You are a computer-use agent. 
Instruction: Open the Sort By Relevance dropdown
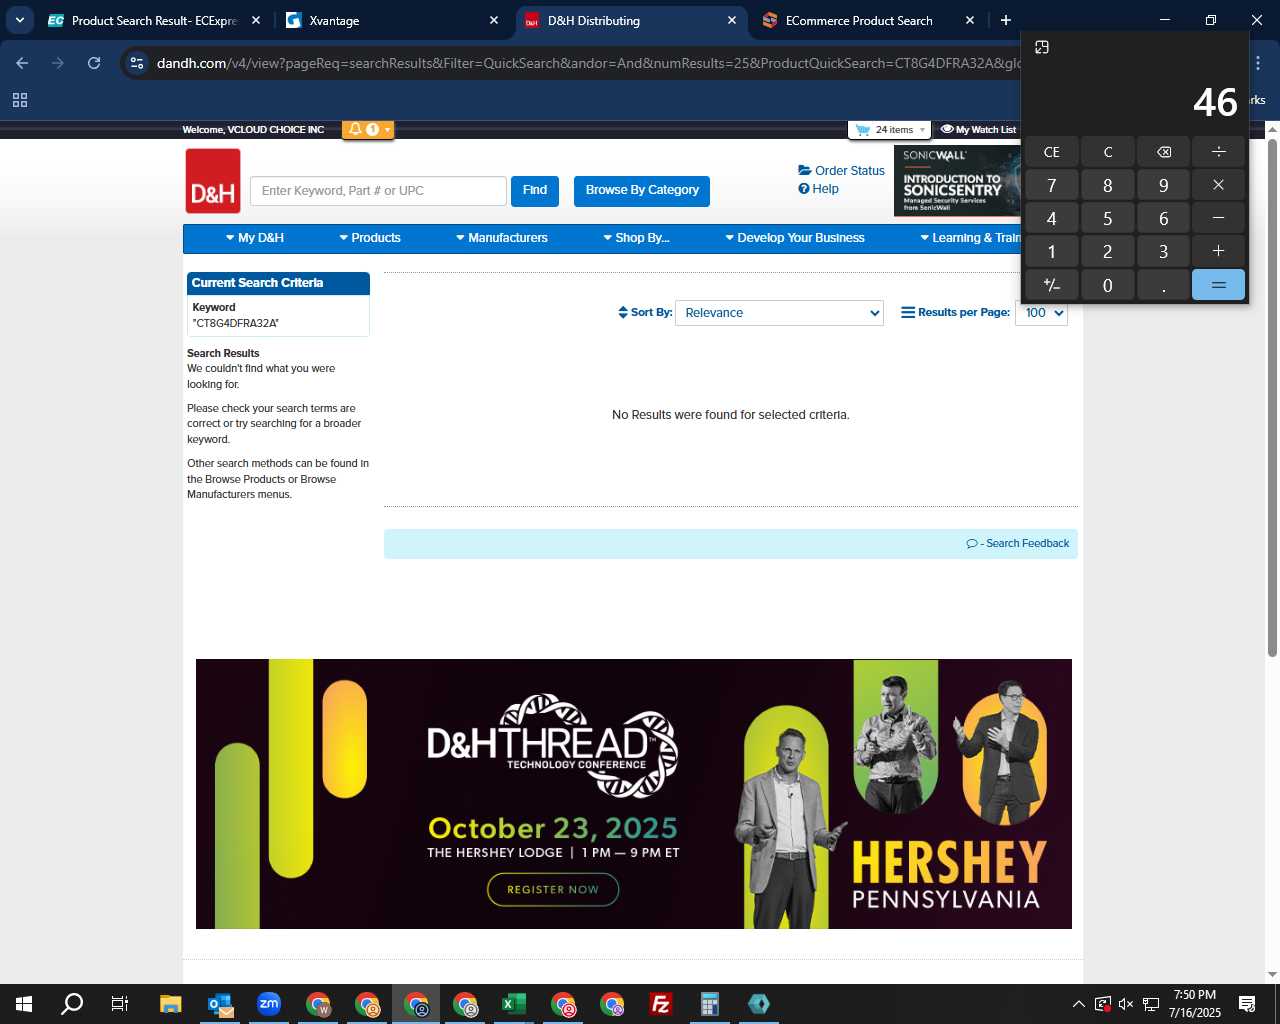[779, 313]
